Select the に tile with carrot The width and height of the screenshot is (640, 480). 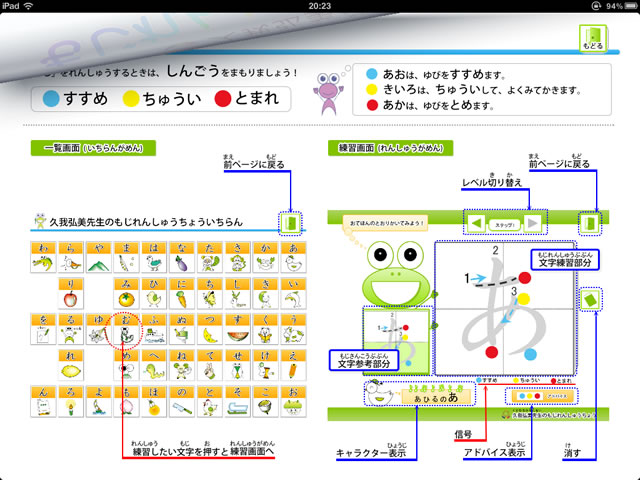click(182, 293)
